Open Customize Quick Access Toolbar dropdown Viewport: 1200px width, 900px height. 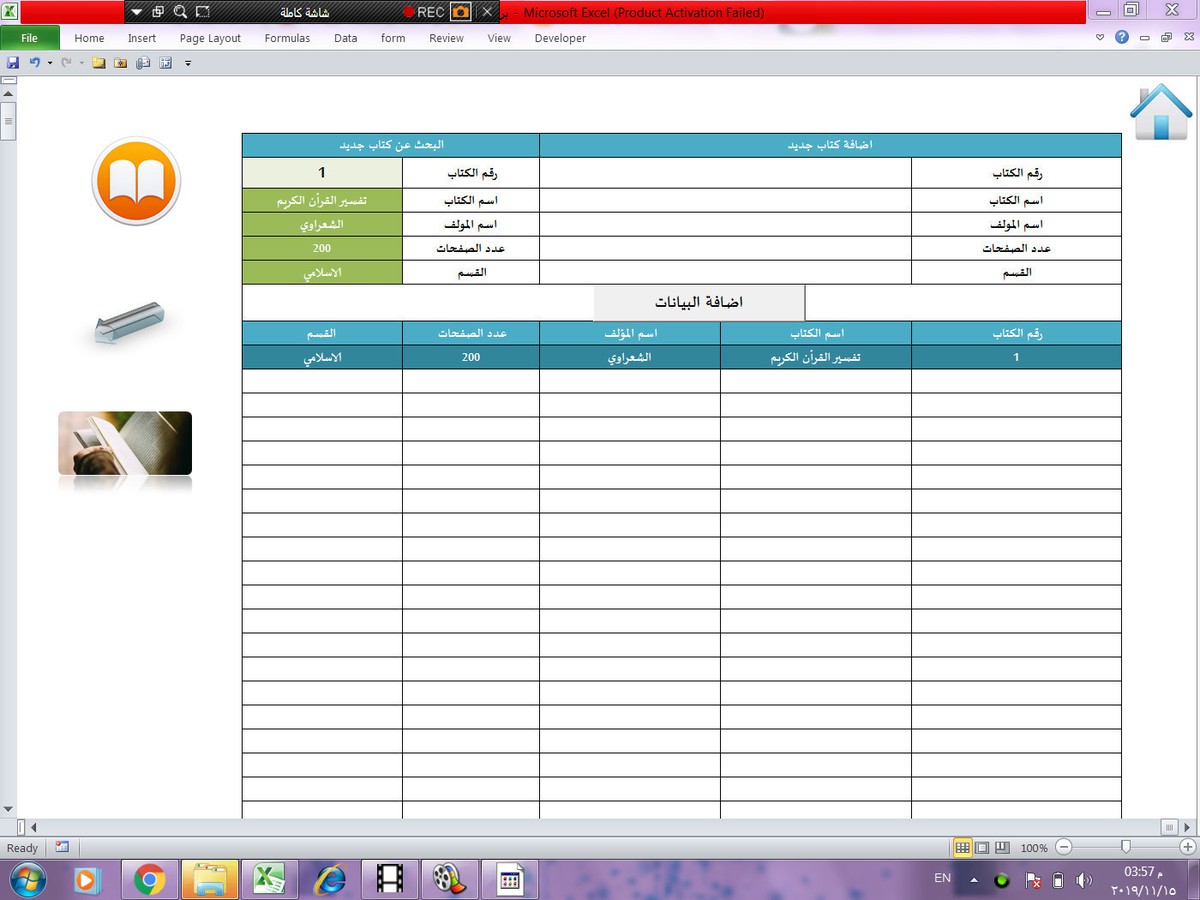pos(187,62)
